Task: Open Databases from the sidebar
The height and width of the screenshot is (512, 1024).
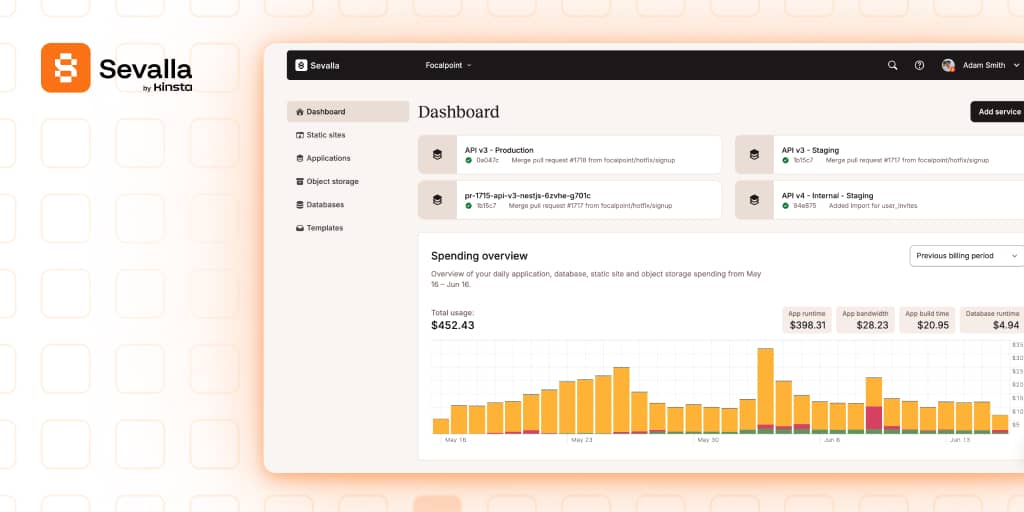Action: click(x=325, y=205)
